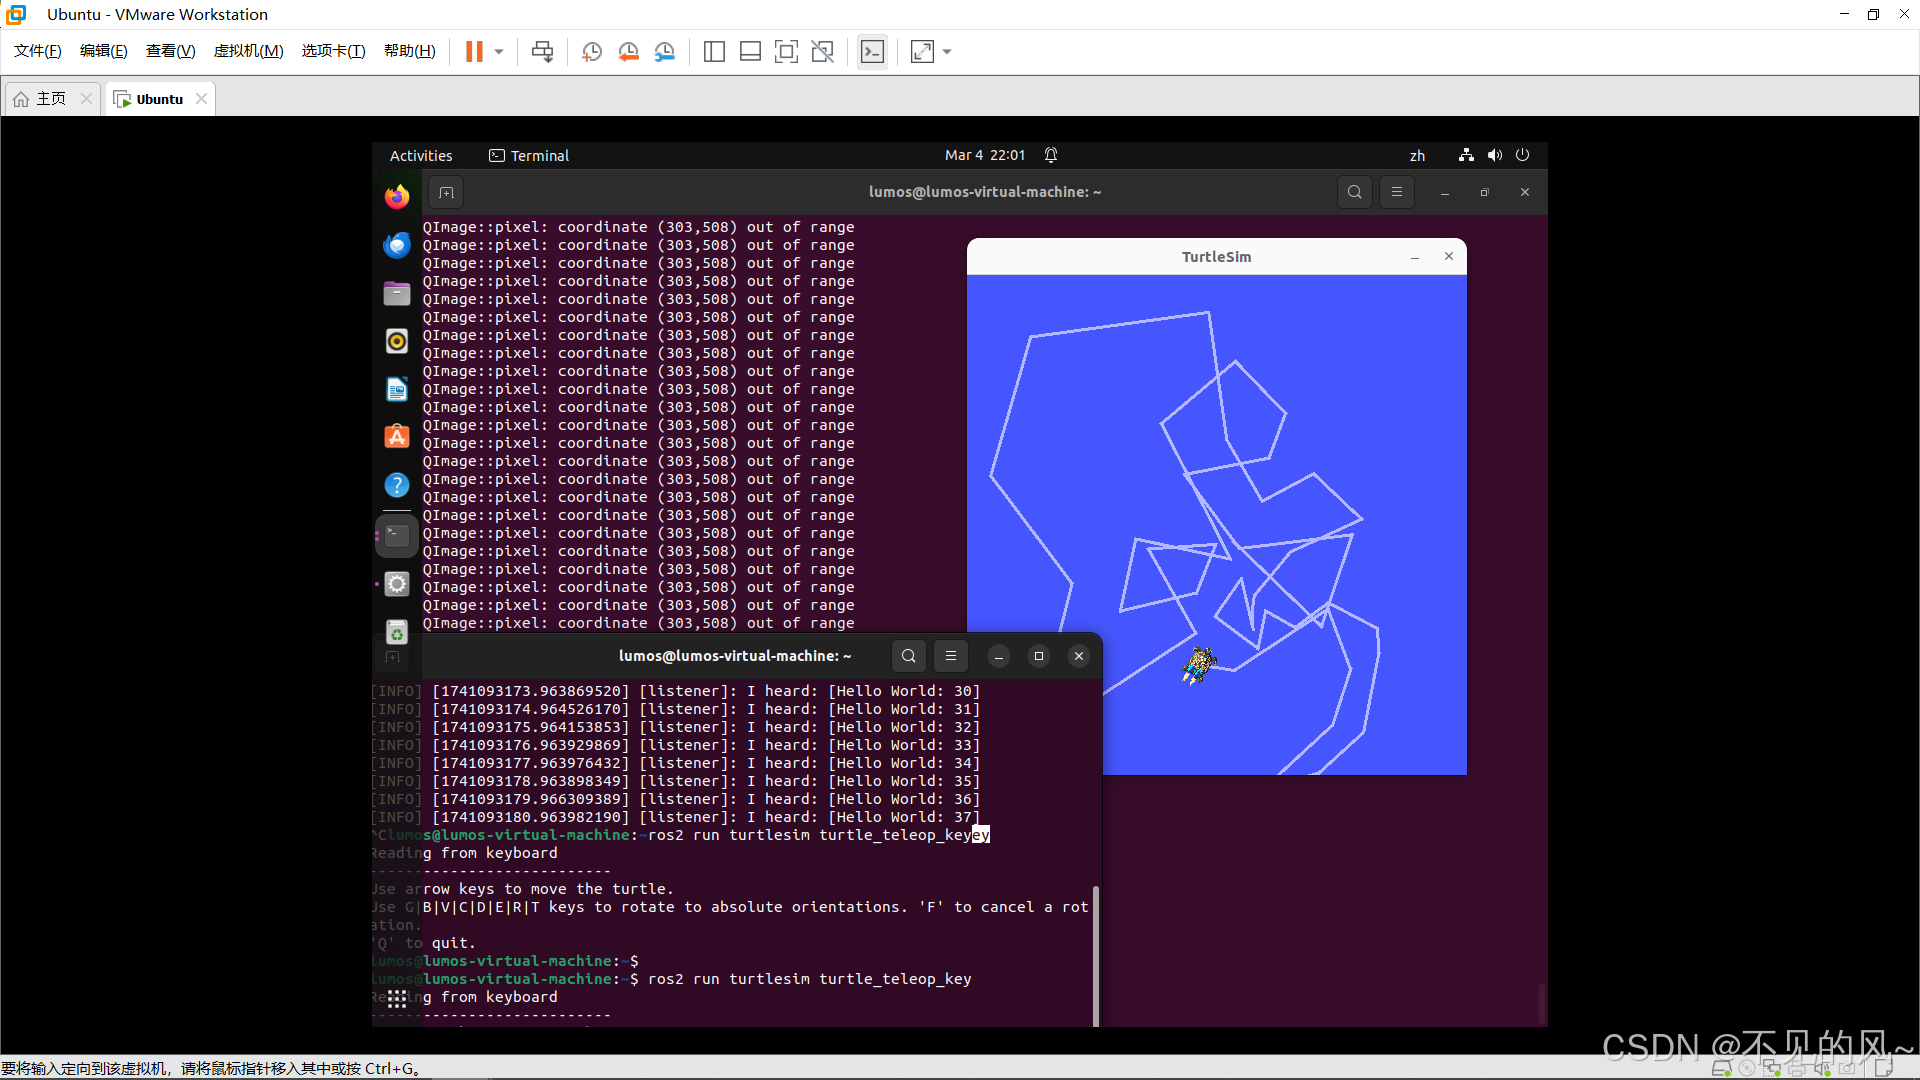Click the search icon in the foreground terminal
Image resolution: width=1920 pixels, height=1080 pixels.
pyautogui.click(x=908, y=656)
